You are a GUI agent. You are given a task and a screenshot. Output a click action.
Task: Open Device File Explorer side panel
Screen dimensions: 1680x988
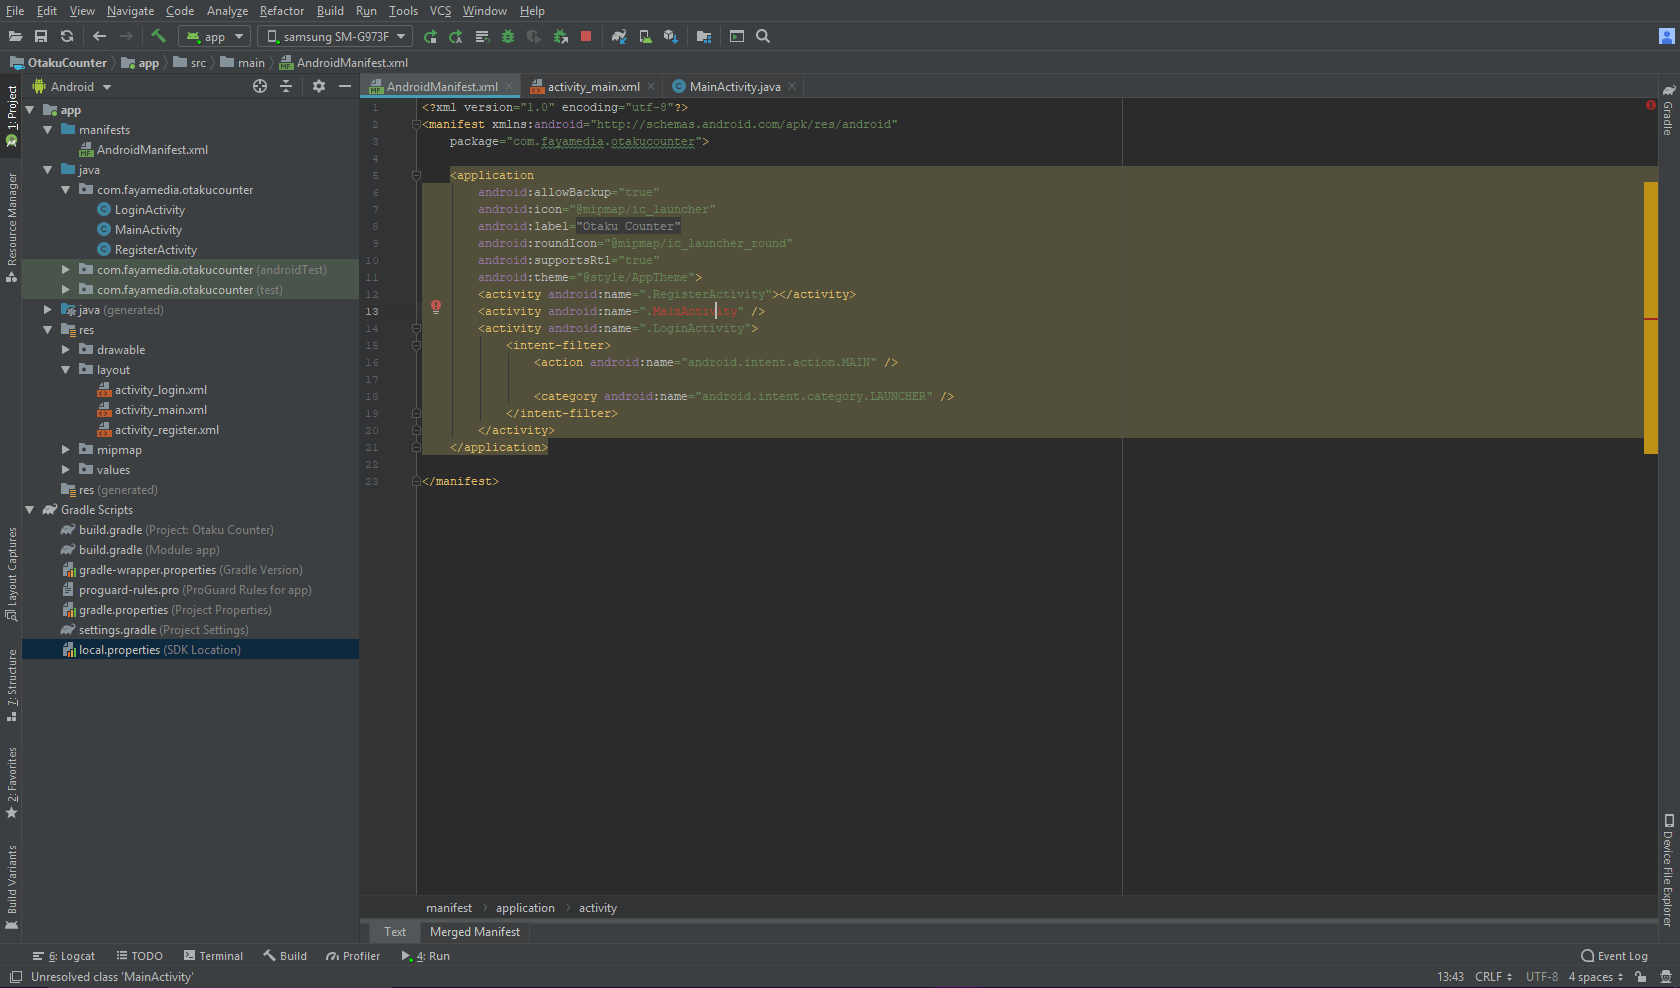pos(1668,870)
